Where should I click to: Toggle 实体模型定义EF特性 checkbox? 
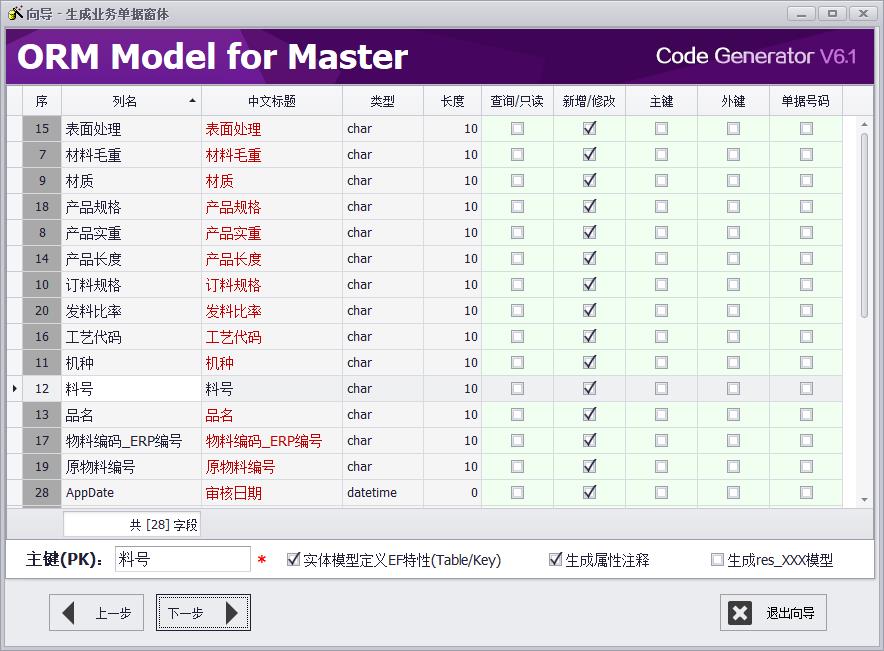coord(293,560)
